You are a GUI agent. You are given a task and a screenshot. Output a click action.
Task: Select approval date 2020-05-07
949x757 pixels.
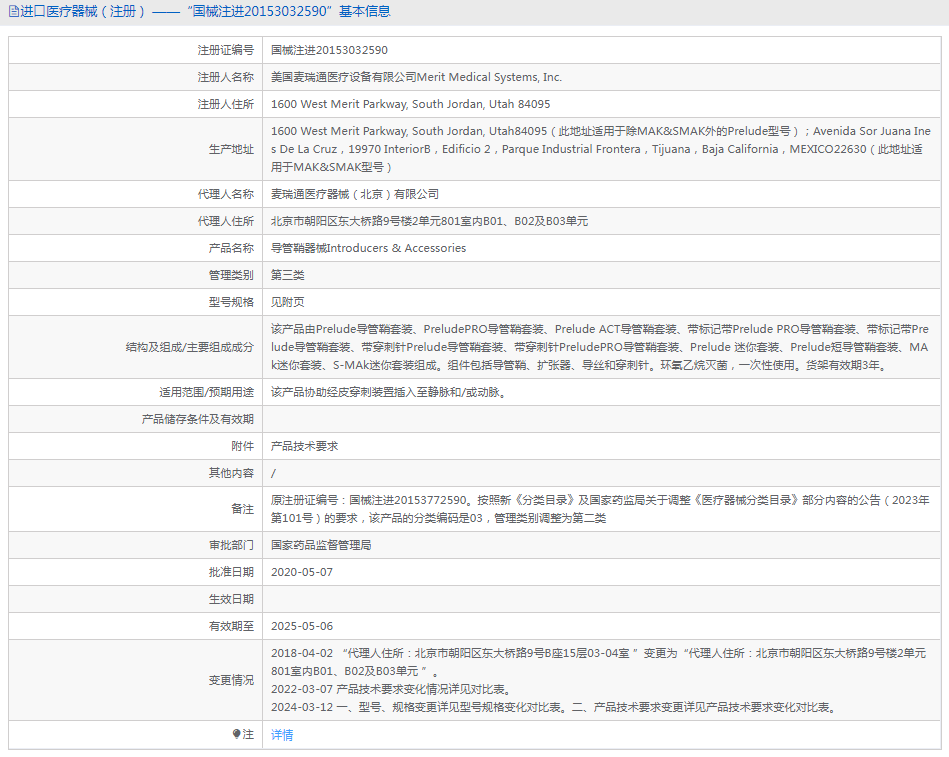point(302,572)
